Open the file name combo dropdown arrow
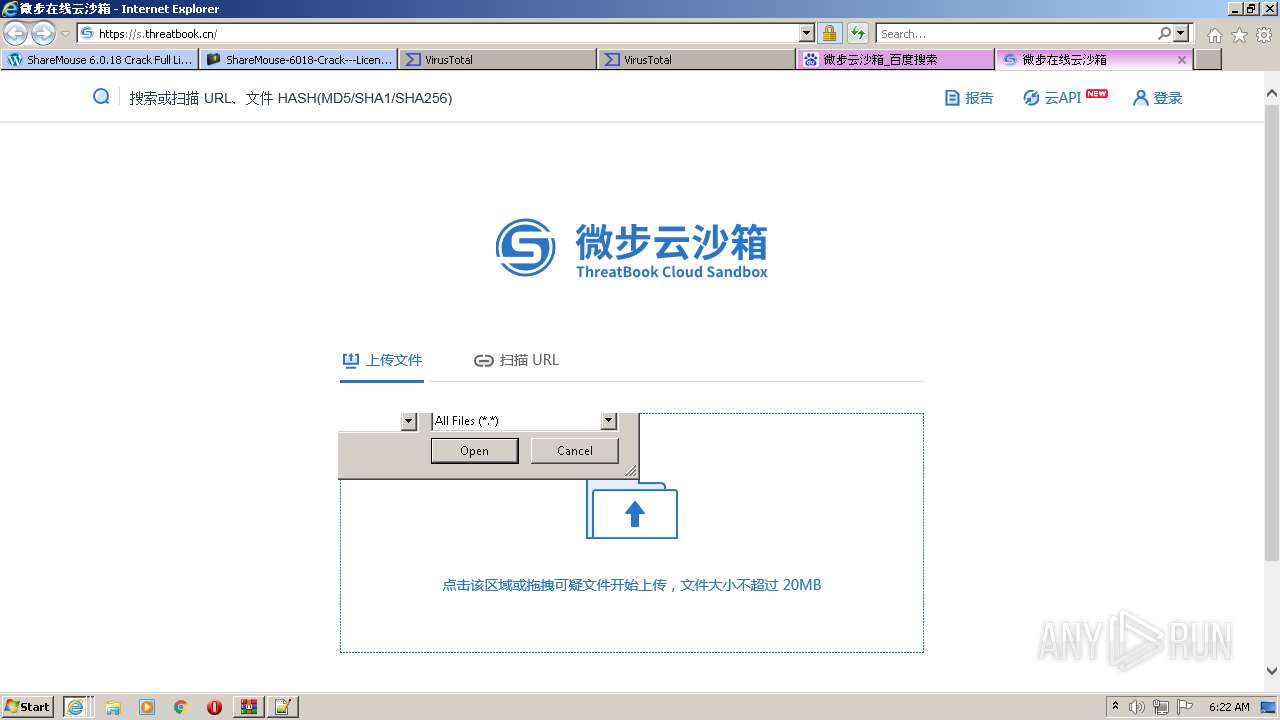Viewport: 1280px width, 720px height. tap(408, 421)
